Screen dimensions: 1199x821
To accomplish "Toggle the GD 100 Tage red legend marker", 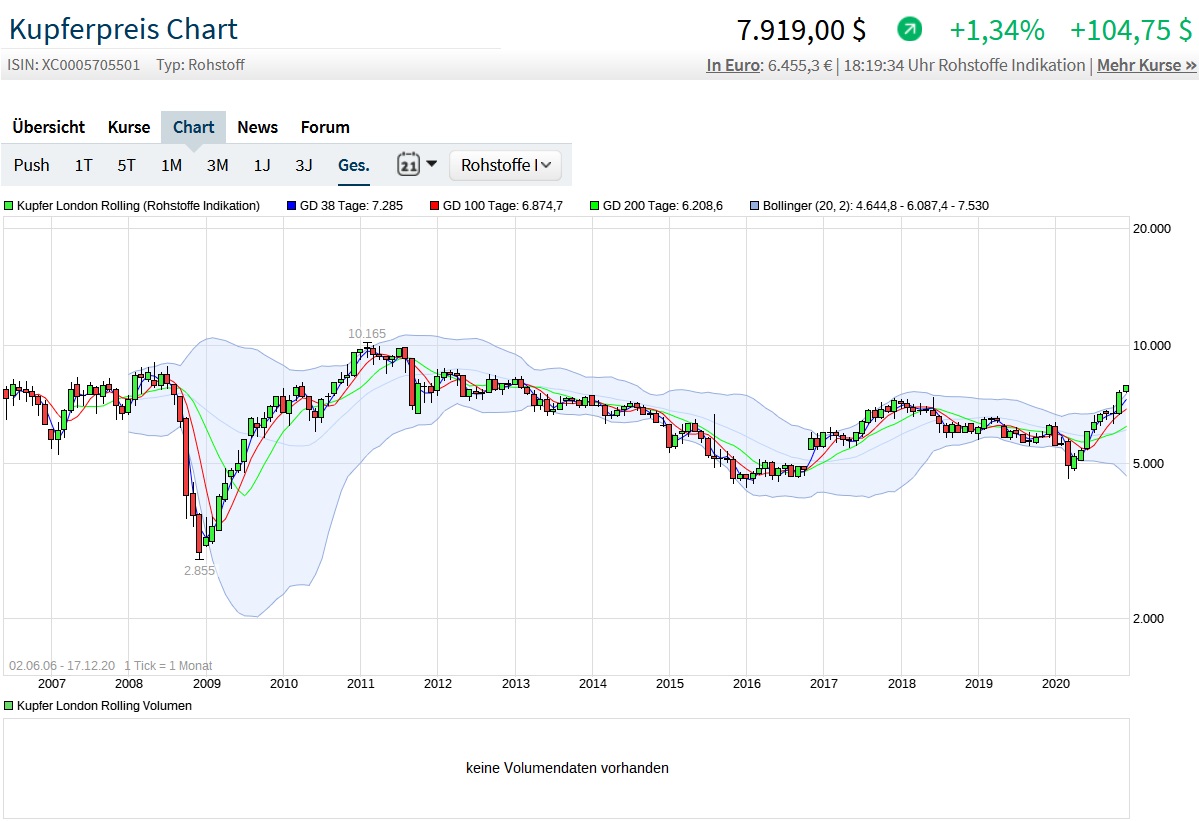I will point(434,206).
